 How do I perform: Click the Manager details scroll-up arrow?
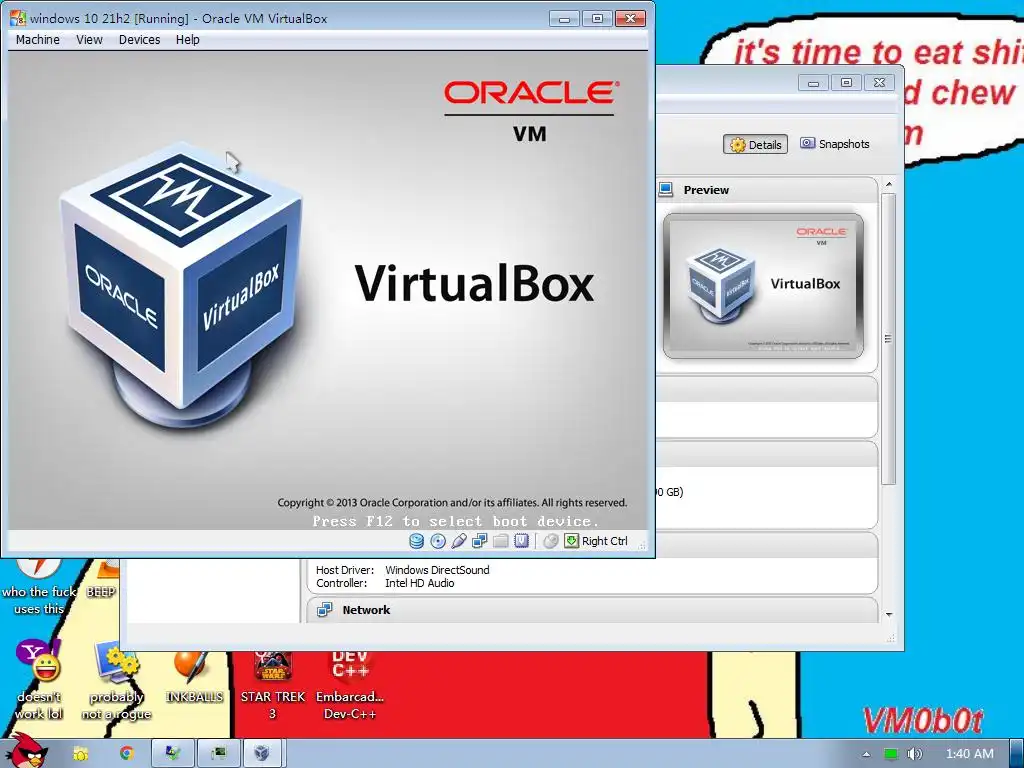(x=888, y=185)
